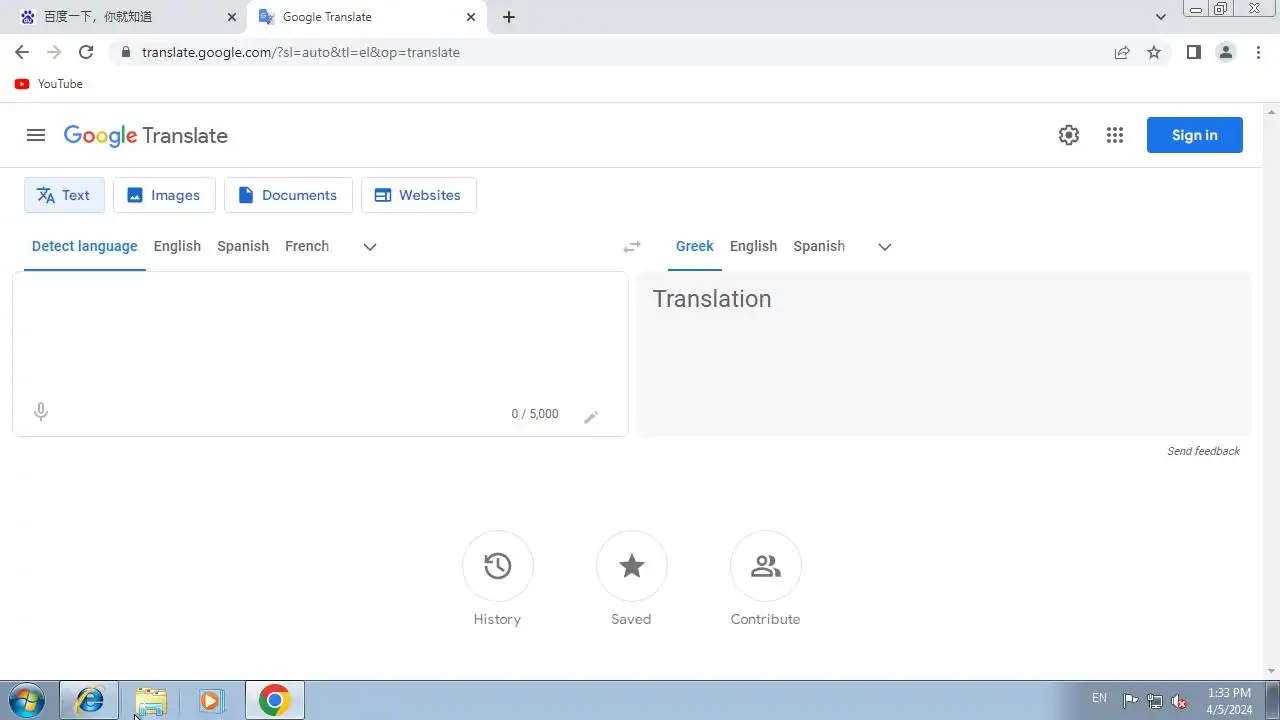The height and width of the screenshot is (720, 1280).
Task: Open the volume tray icon
Action: point(1180,701)
